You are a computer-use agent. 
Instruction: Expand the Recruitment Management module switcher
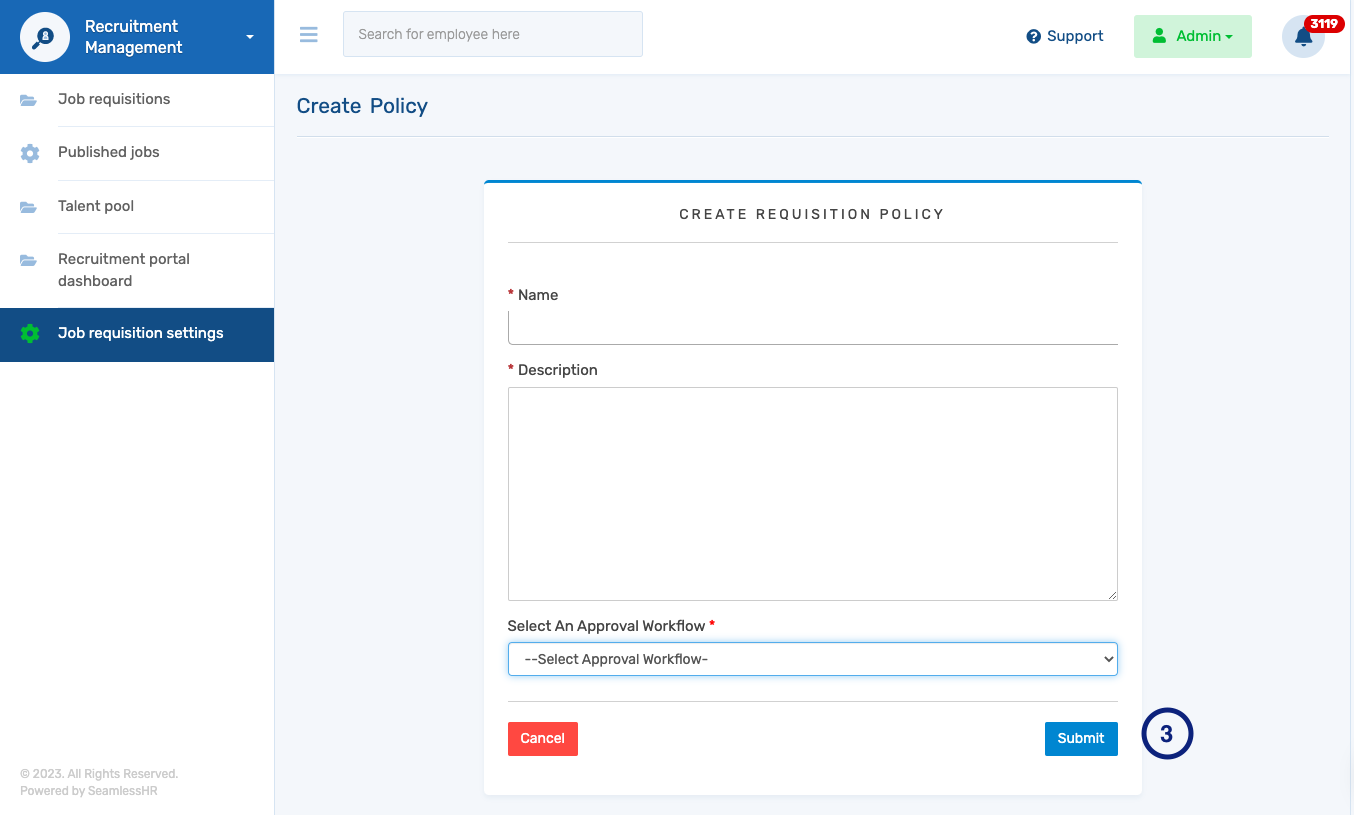click(248, 36)
